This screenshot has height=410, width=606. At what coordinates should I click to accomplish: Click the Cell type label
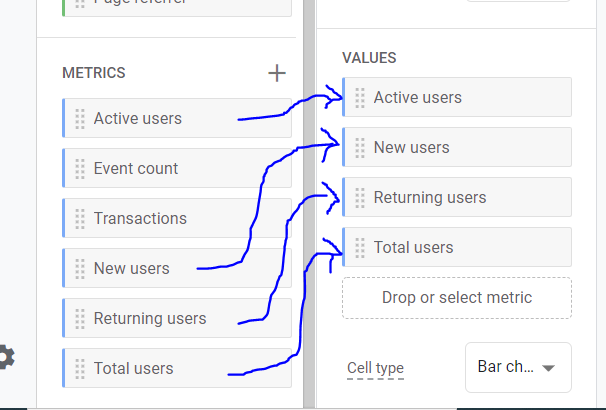[375, 368]
